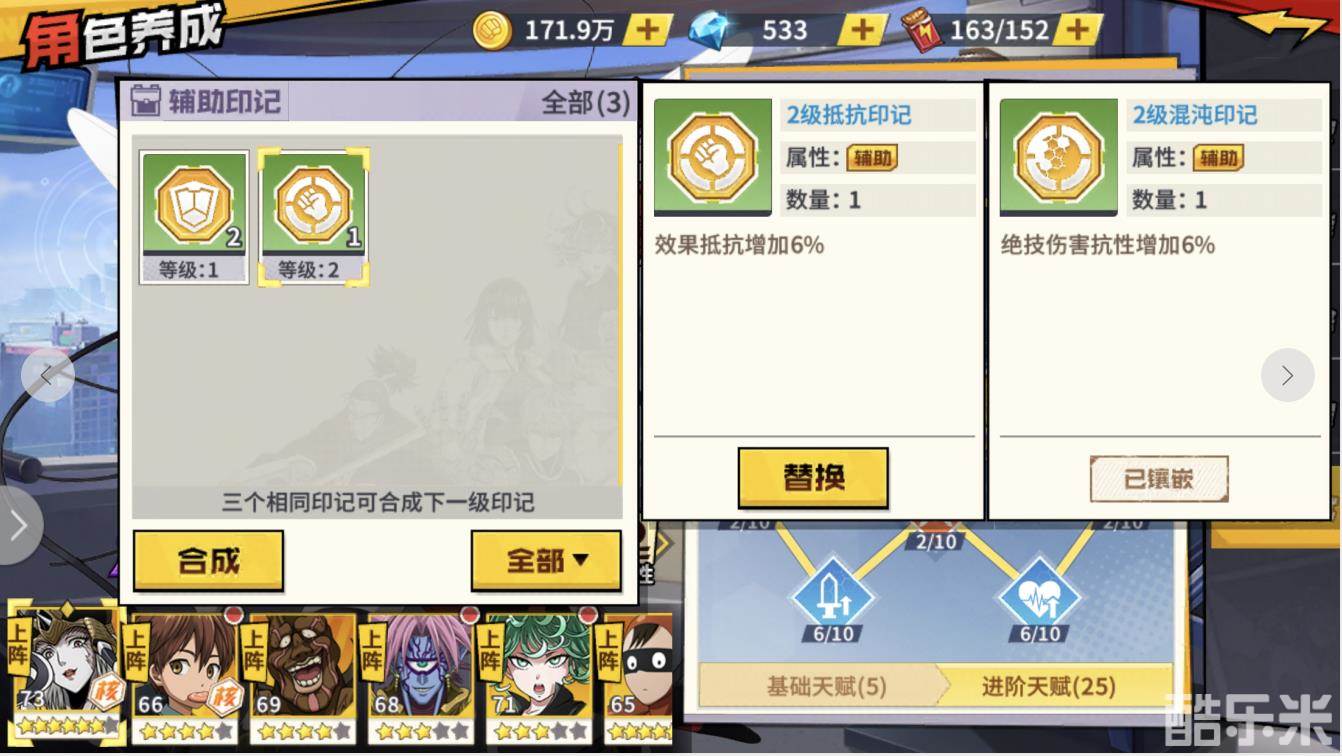This screenshot has height=756, width=1342.
Task: Click the 合成 combine button
Action: [x=208, y=561]
